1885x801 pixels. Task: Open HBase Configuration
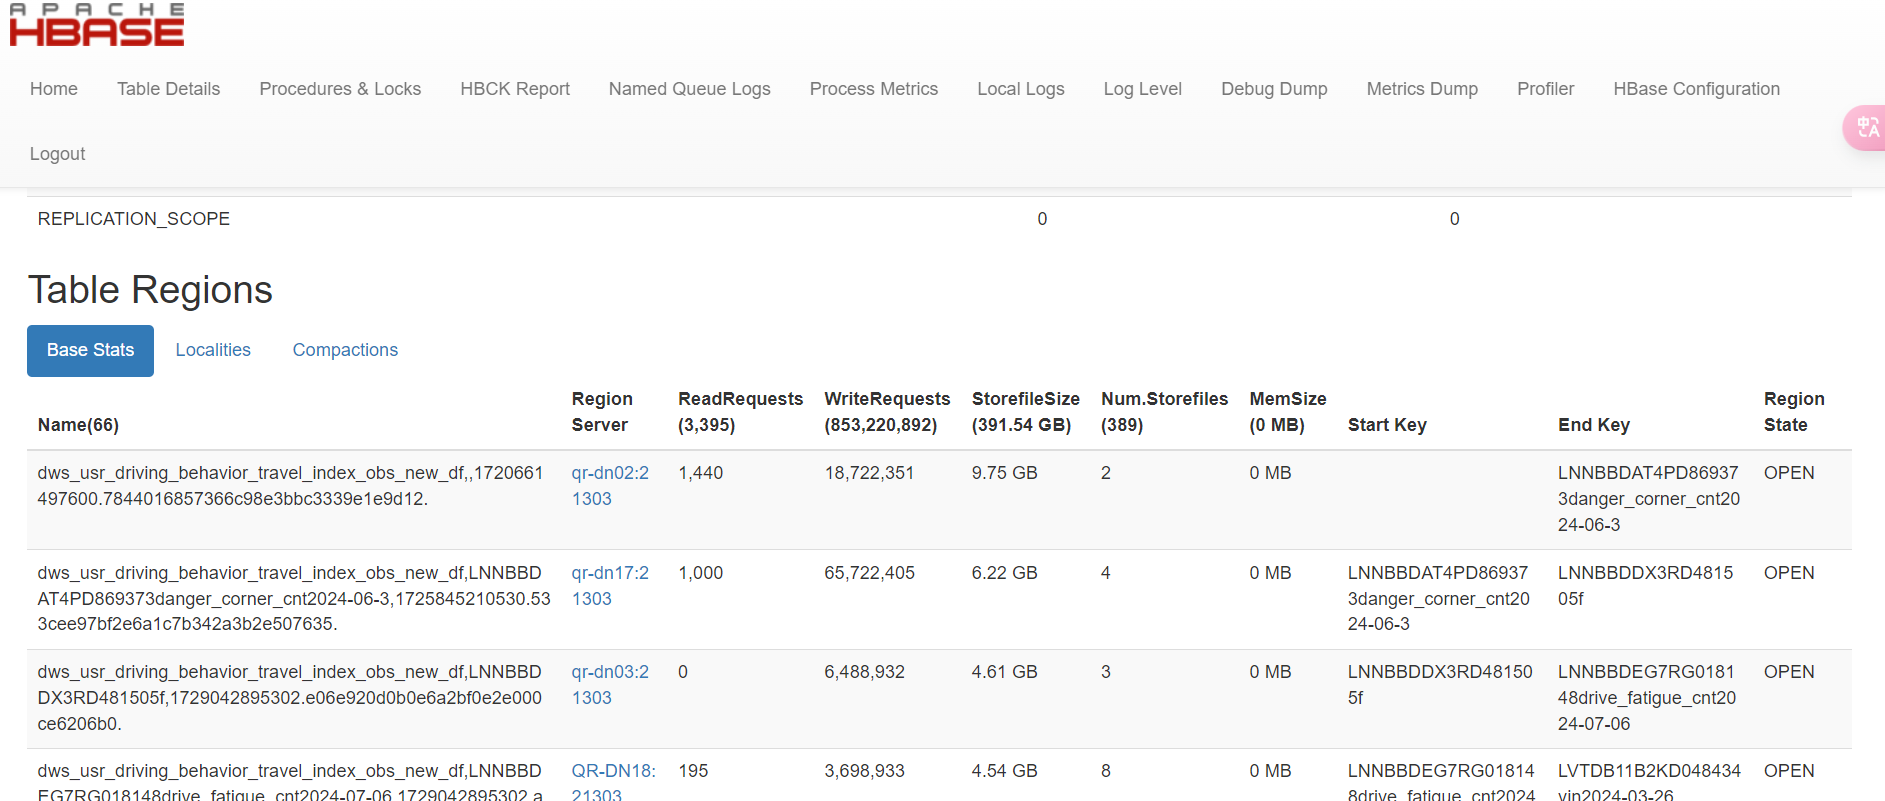click(1696, 89)
